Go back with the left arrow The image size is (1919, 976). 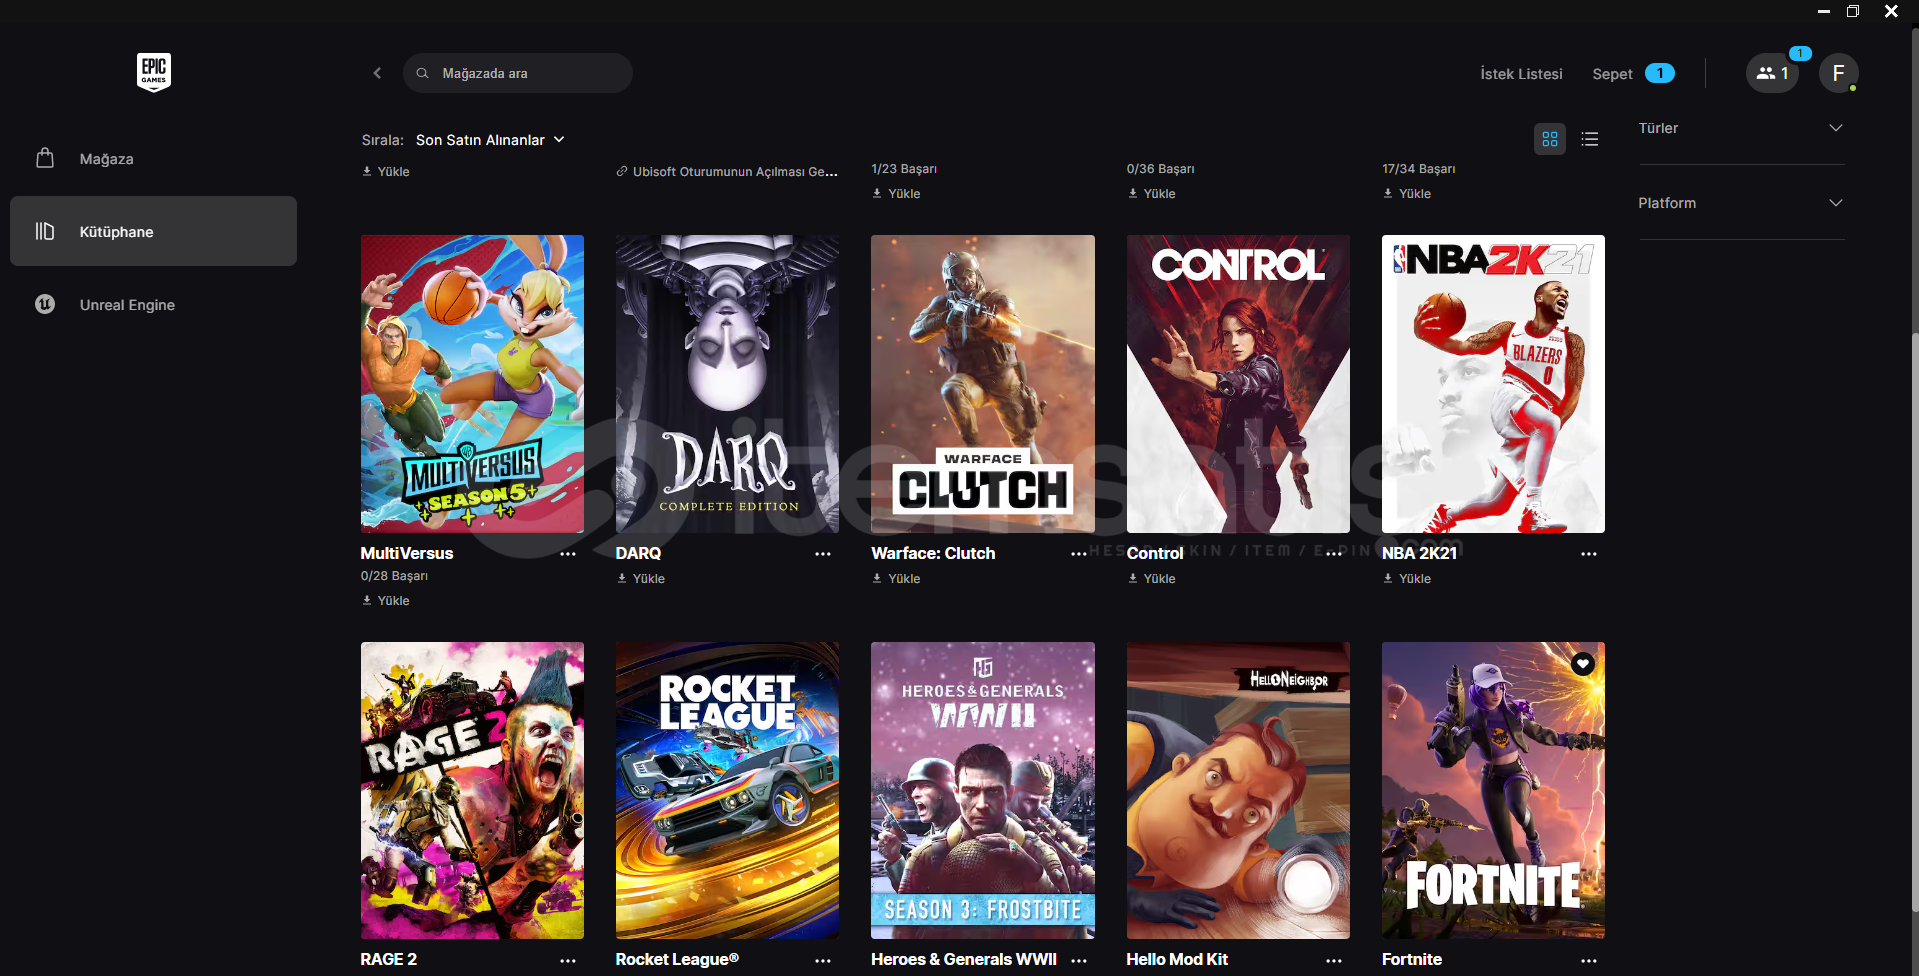[377, 73]
